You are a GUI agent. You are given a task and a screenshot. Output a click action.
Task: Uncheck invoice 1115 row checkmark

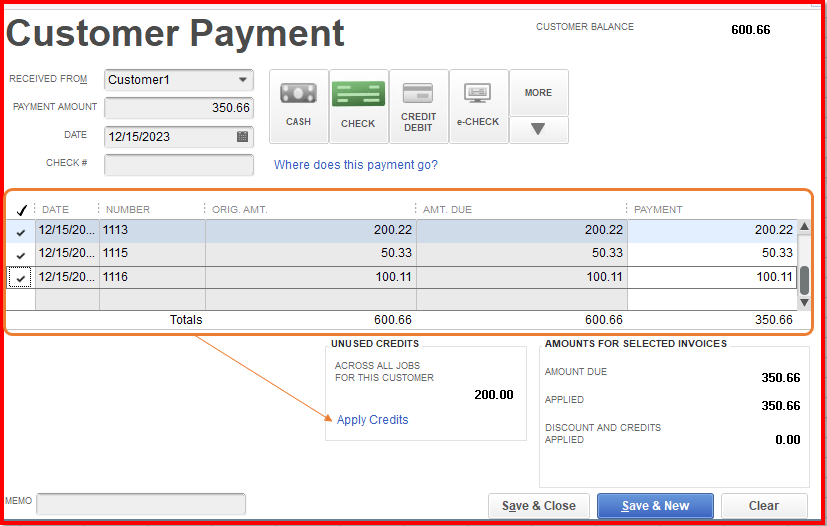coord(21,254)
